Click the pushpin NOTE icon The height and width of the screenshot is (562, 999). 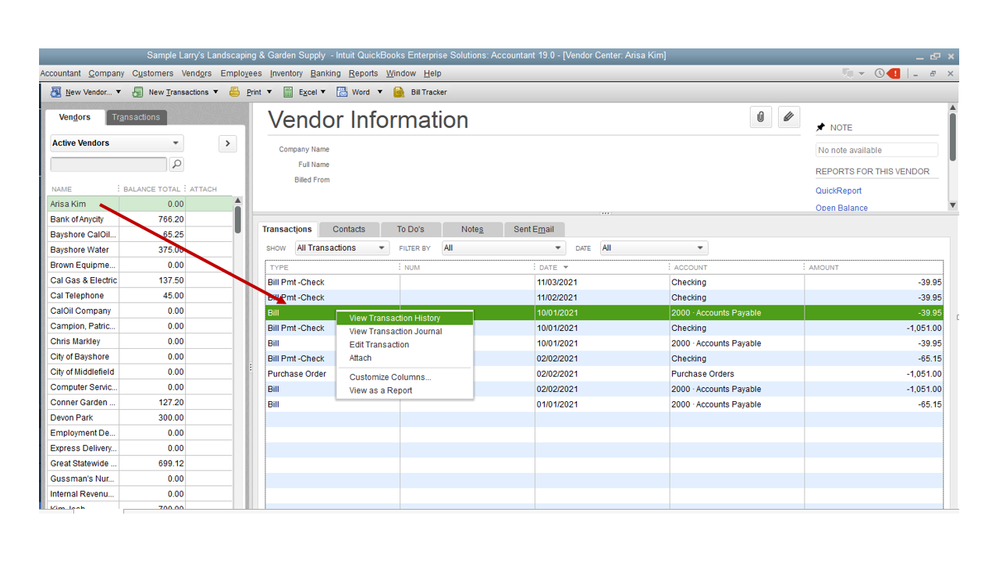(821, 127)
